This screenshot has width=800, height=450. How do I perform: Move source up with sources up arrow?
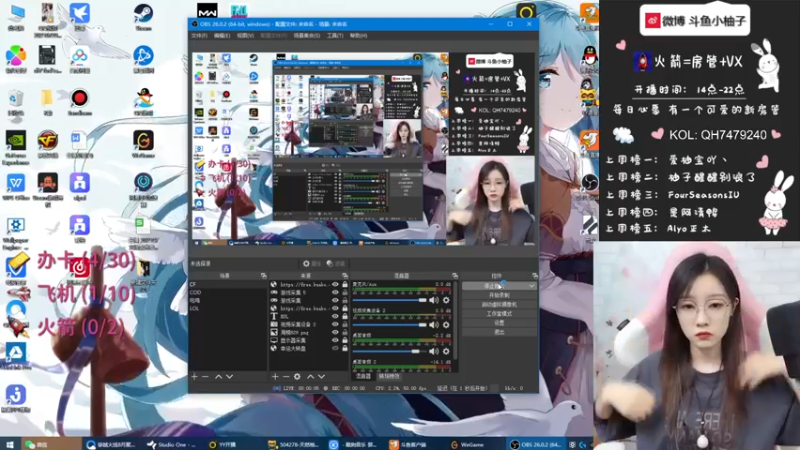point(310,377)
